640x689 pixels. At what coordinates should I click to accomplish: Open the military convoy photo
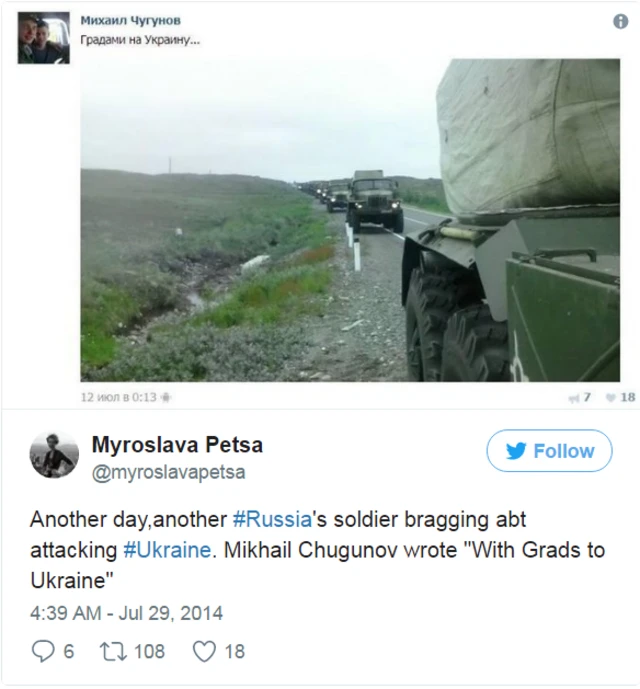350,220
